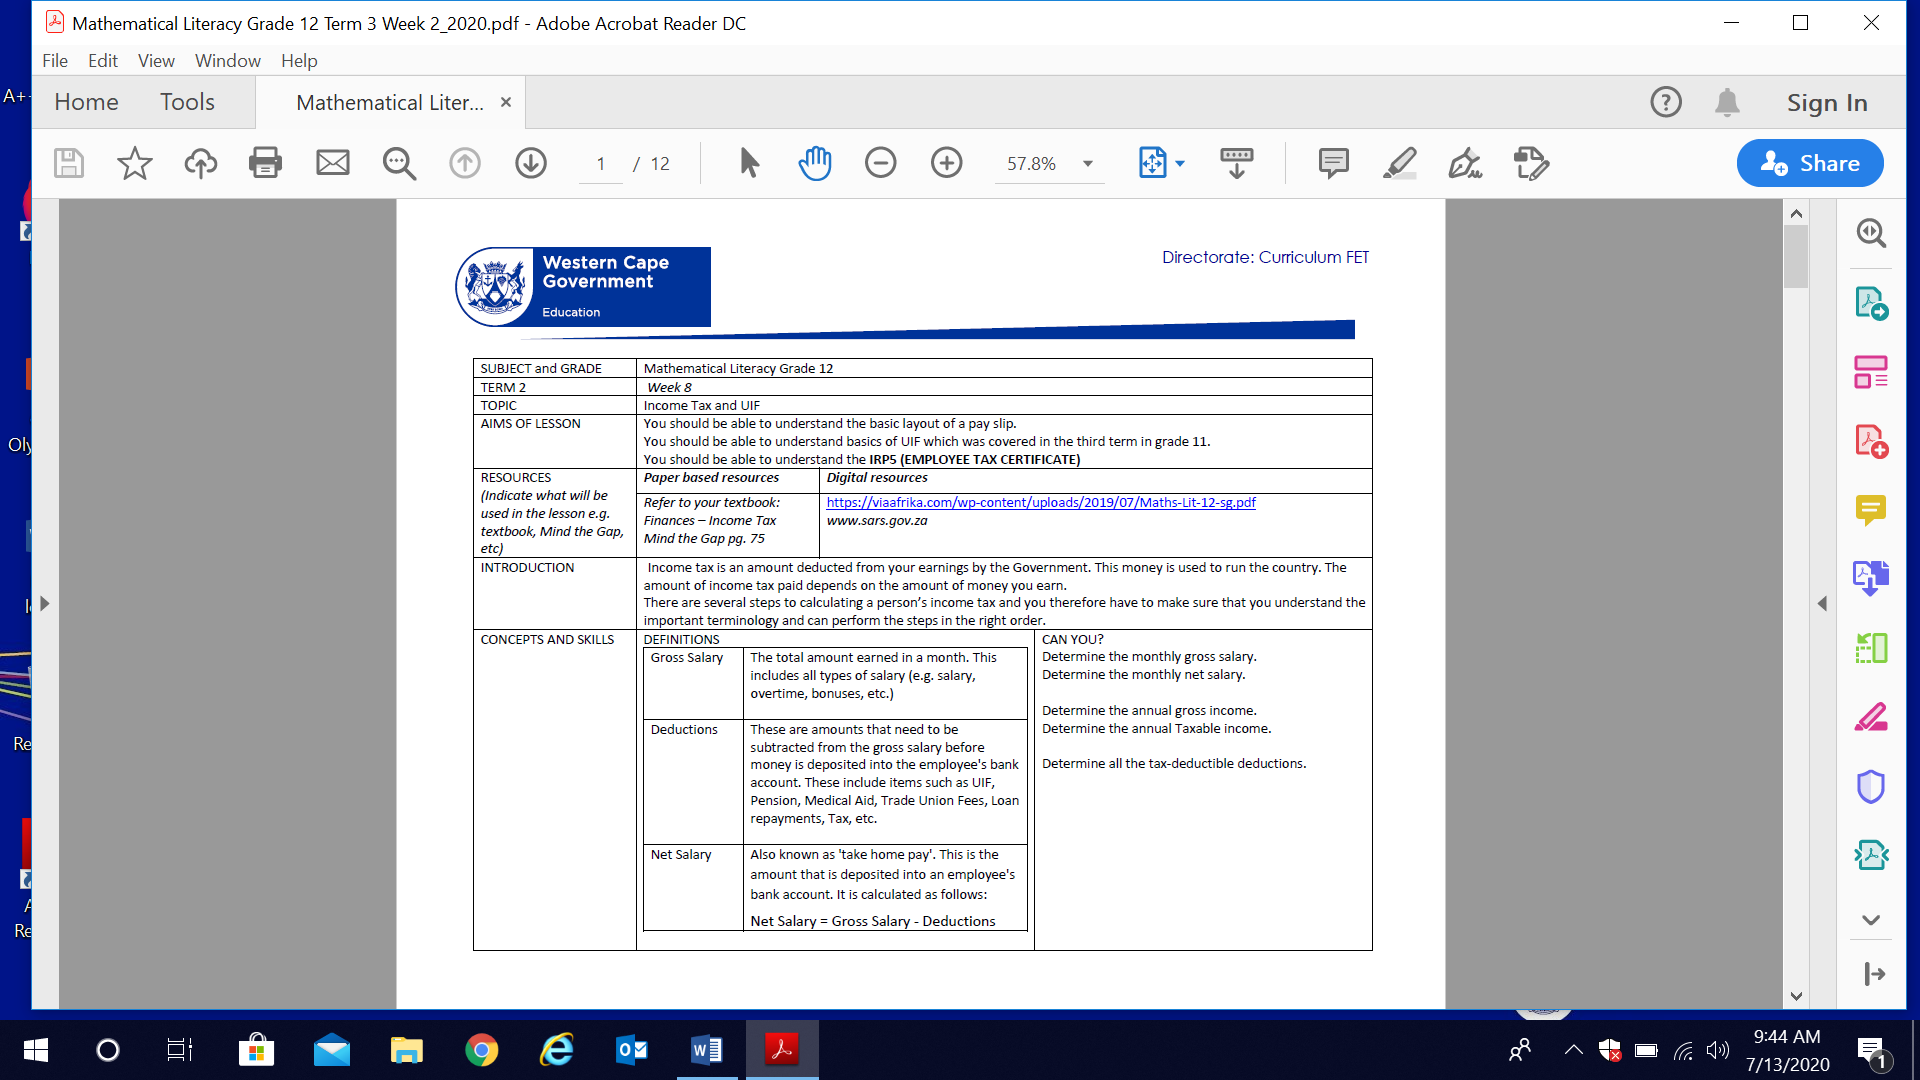This screenshot has width=1920, height=1080.
Task: Open Create PDF tool in right pane
Action: click(x=1871, y=441)
